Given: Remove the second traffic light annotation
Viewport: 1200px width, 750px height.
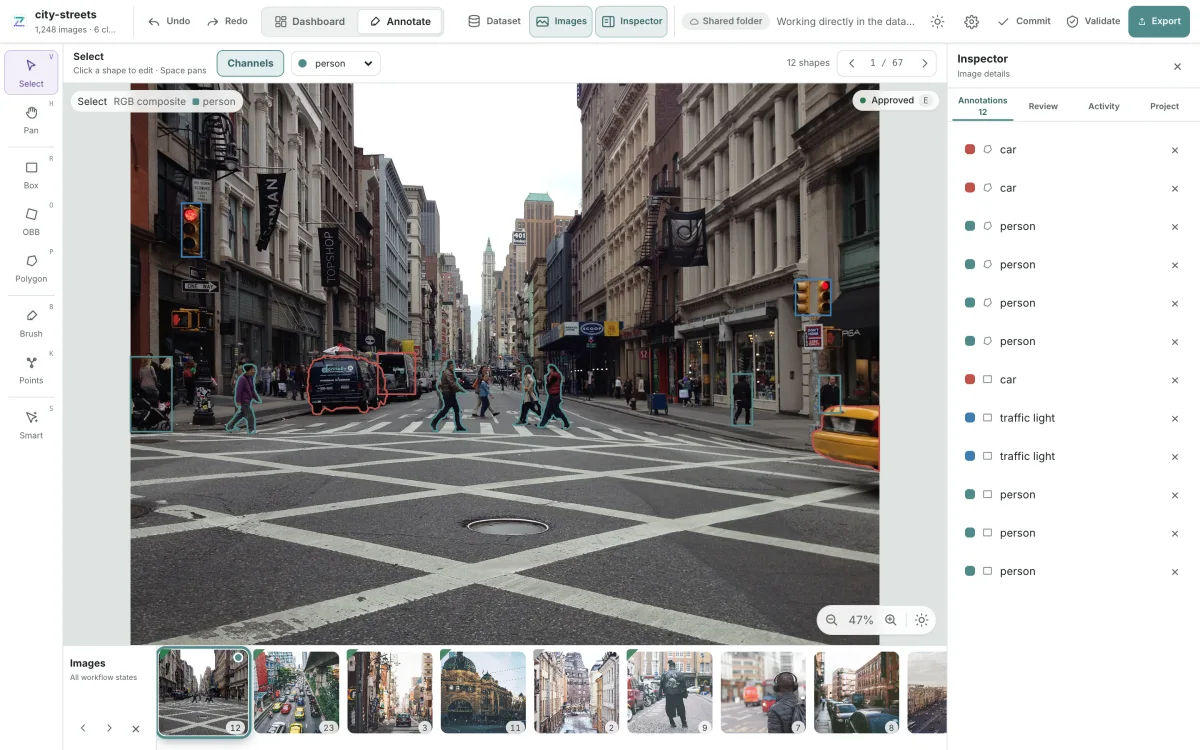Looking at the screenshot, I should pos(1175,457).
